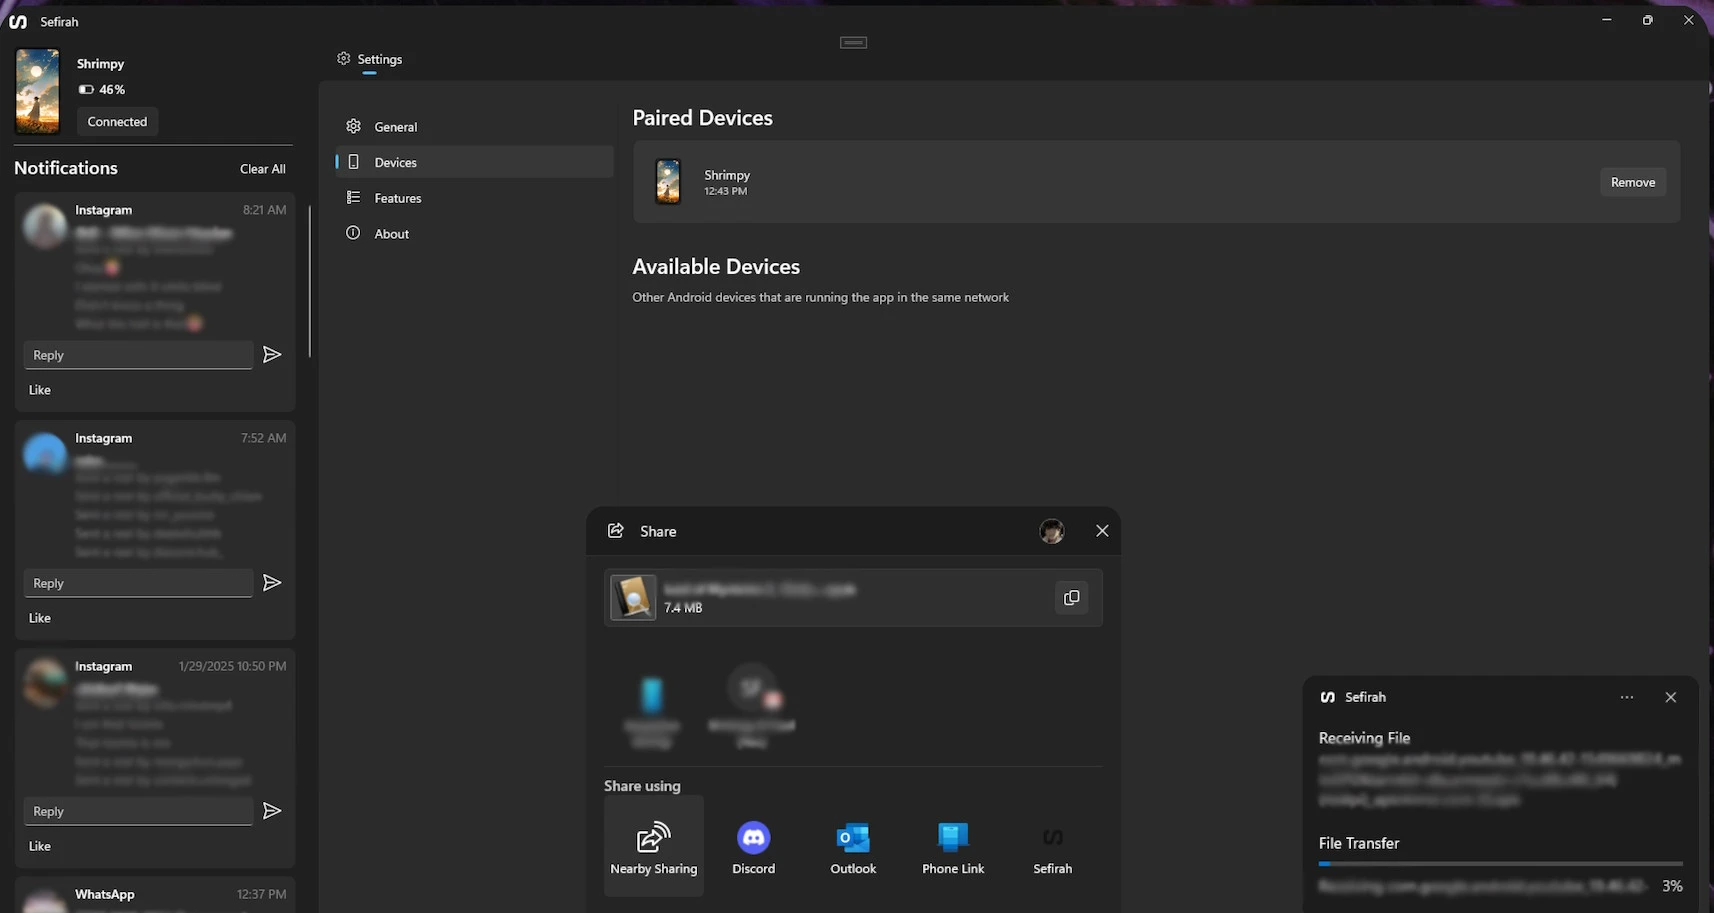Image resolution: width=1714 pixels, height=913 pixels.
Task: Click the Connected status button
Action: pyautogui.click(x=117, y=122)
